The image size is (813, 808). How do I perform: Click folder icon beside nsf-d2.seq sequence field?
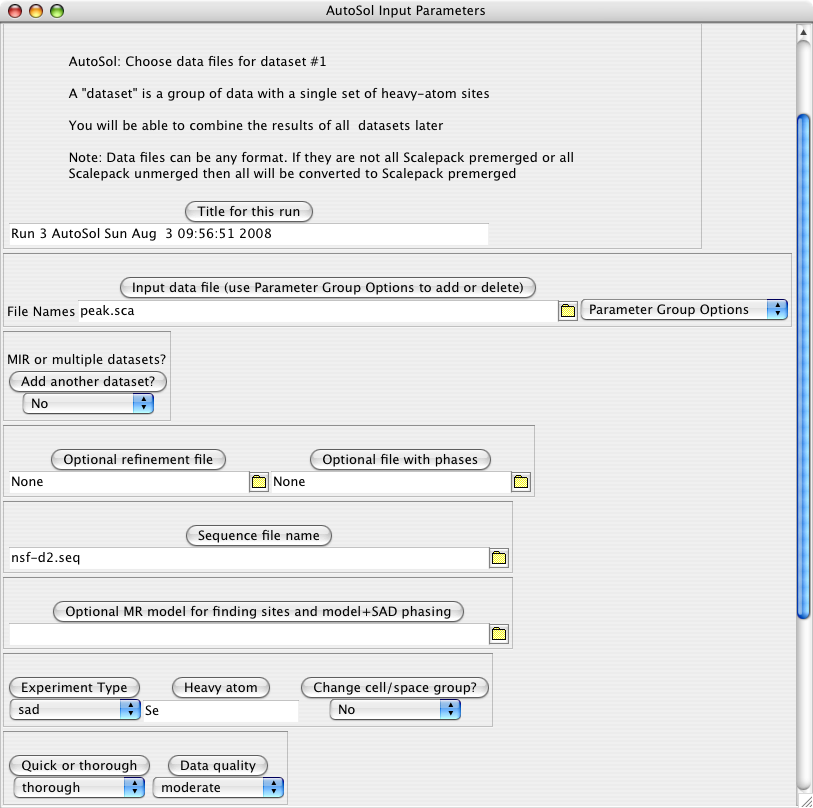coord(499,558)
